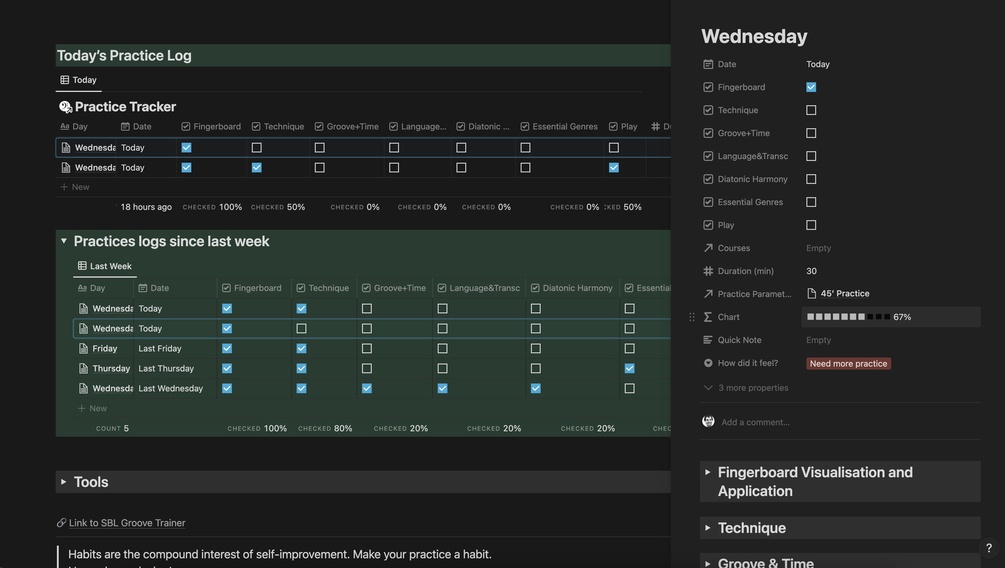This screenshot has height=568, width=1005.
Task: Click the Practice Tracker emoji icon
Action: click(65, 107)
